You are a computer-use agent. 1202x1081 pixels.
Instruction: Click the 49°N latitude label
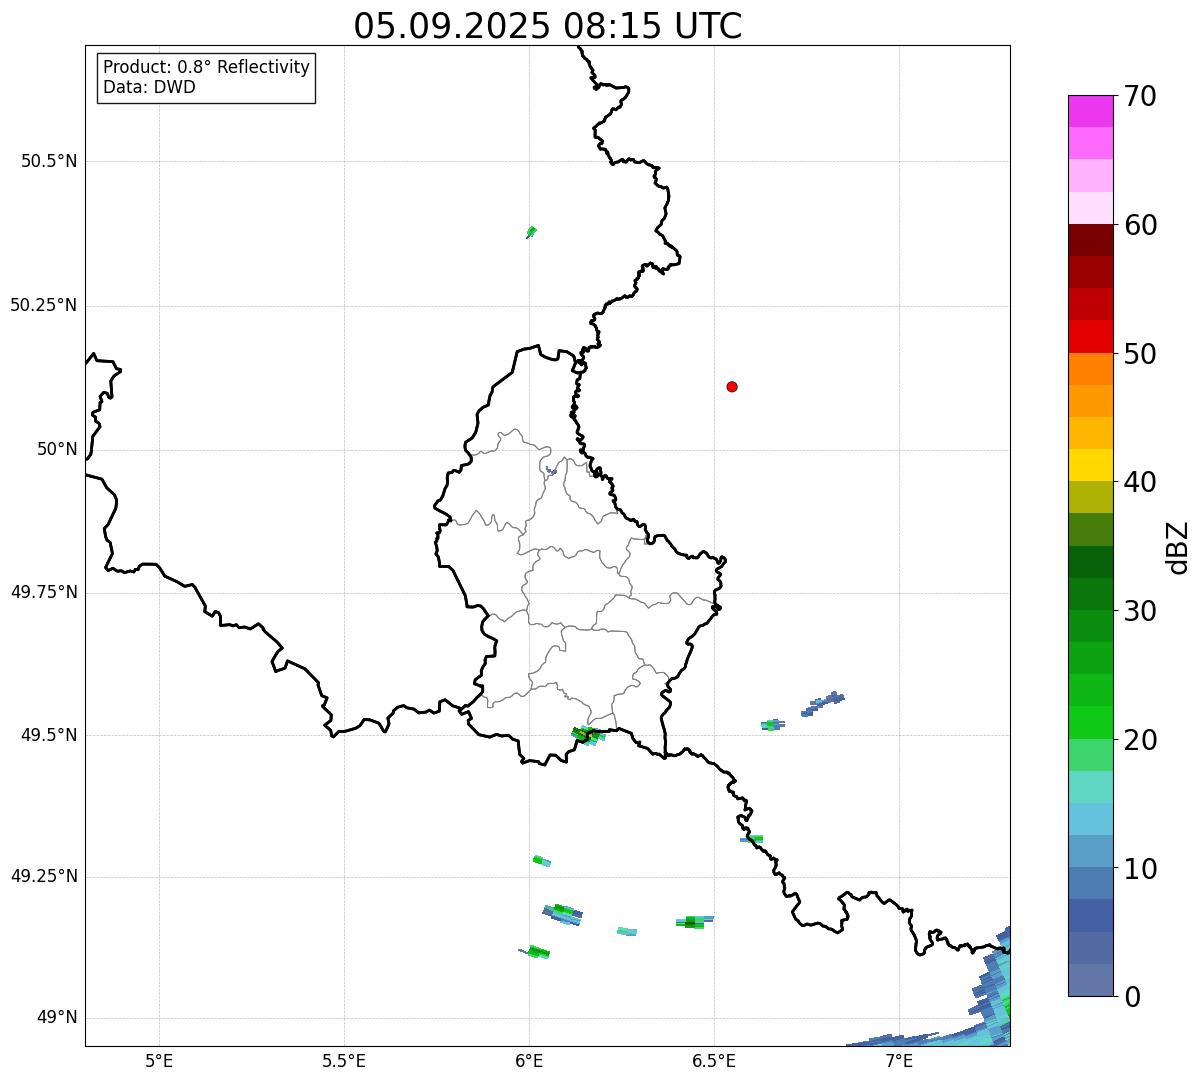click(57, 1018)
